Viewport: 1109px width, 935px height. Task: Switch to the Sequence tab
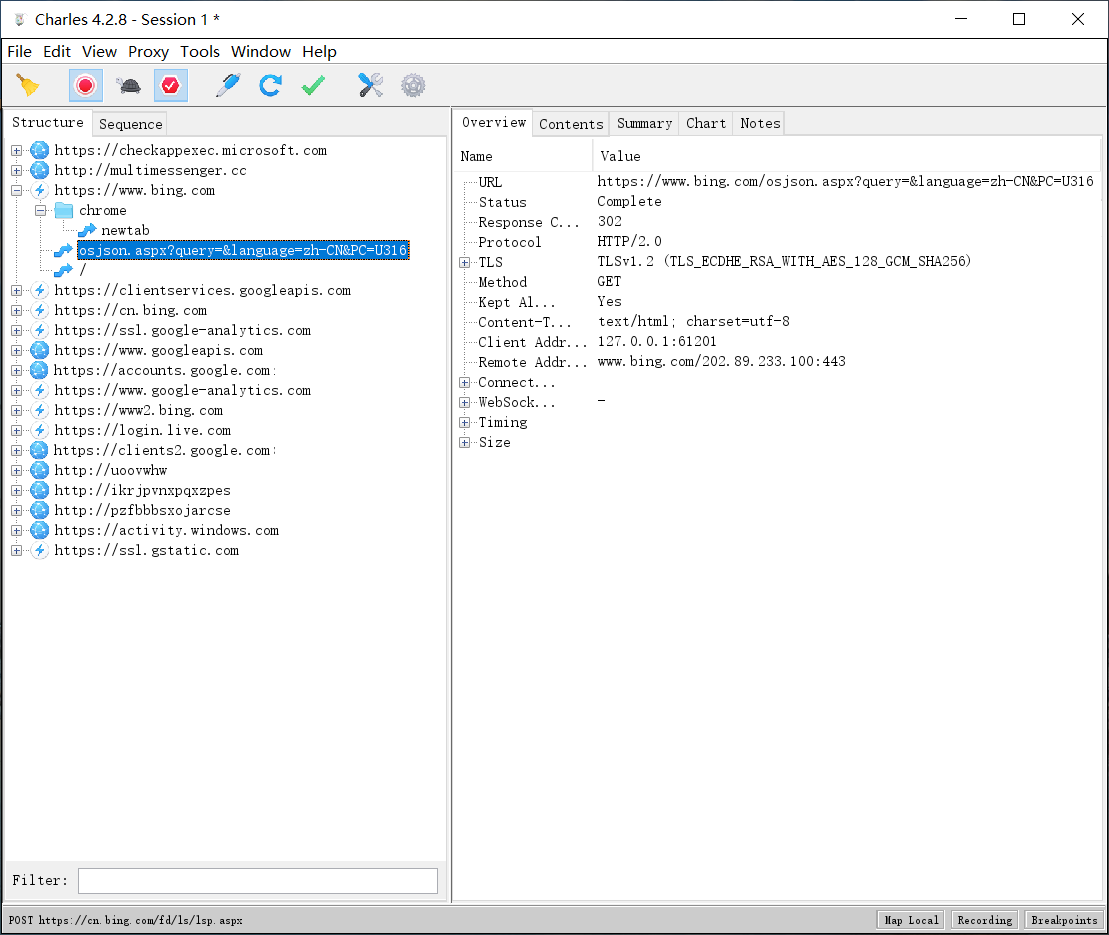pos(130,124)
